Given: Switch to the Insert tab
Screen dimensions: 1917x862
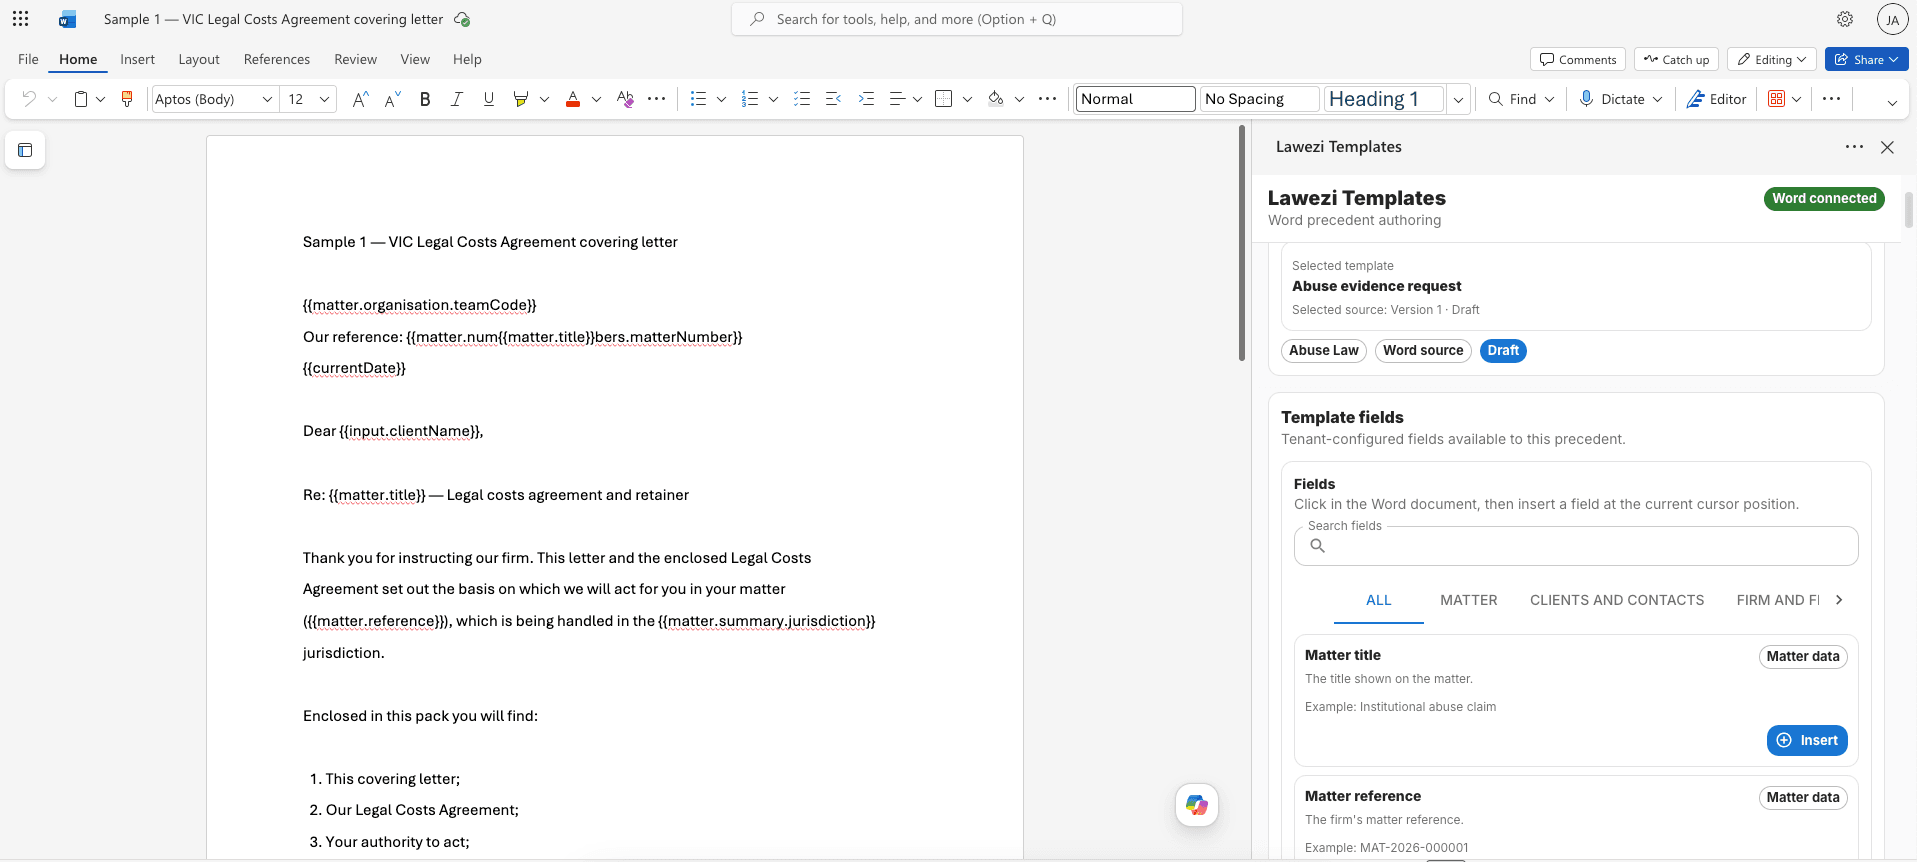Looking at the screenshot, I should (137, 59).
